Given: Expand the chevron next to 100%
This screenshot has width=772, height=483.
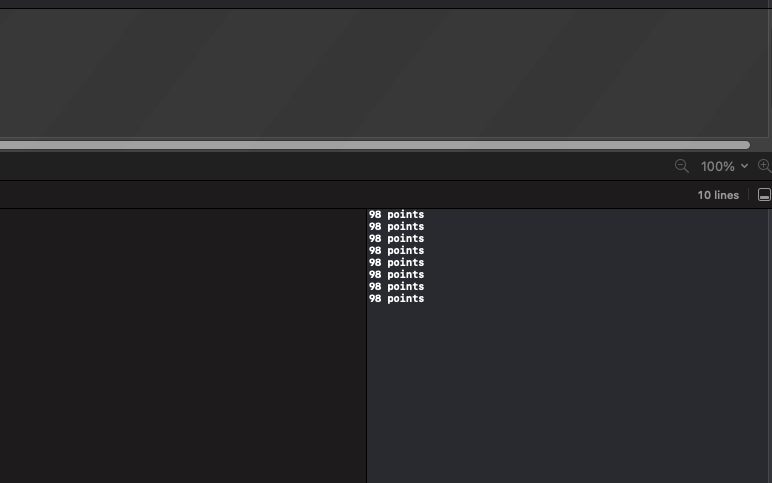Looking at the screenshot, I should [744, 166].
